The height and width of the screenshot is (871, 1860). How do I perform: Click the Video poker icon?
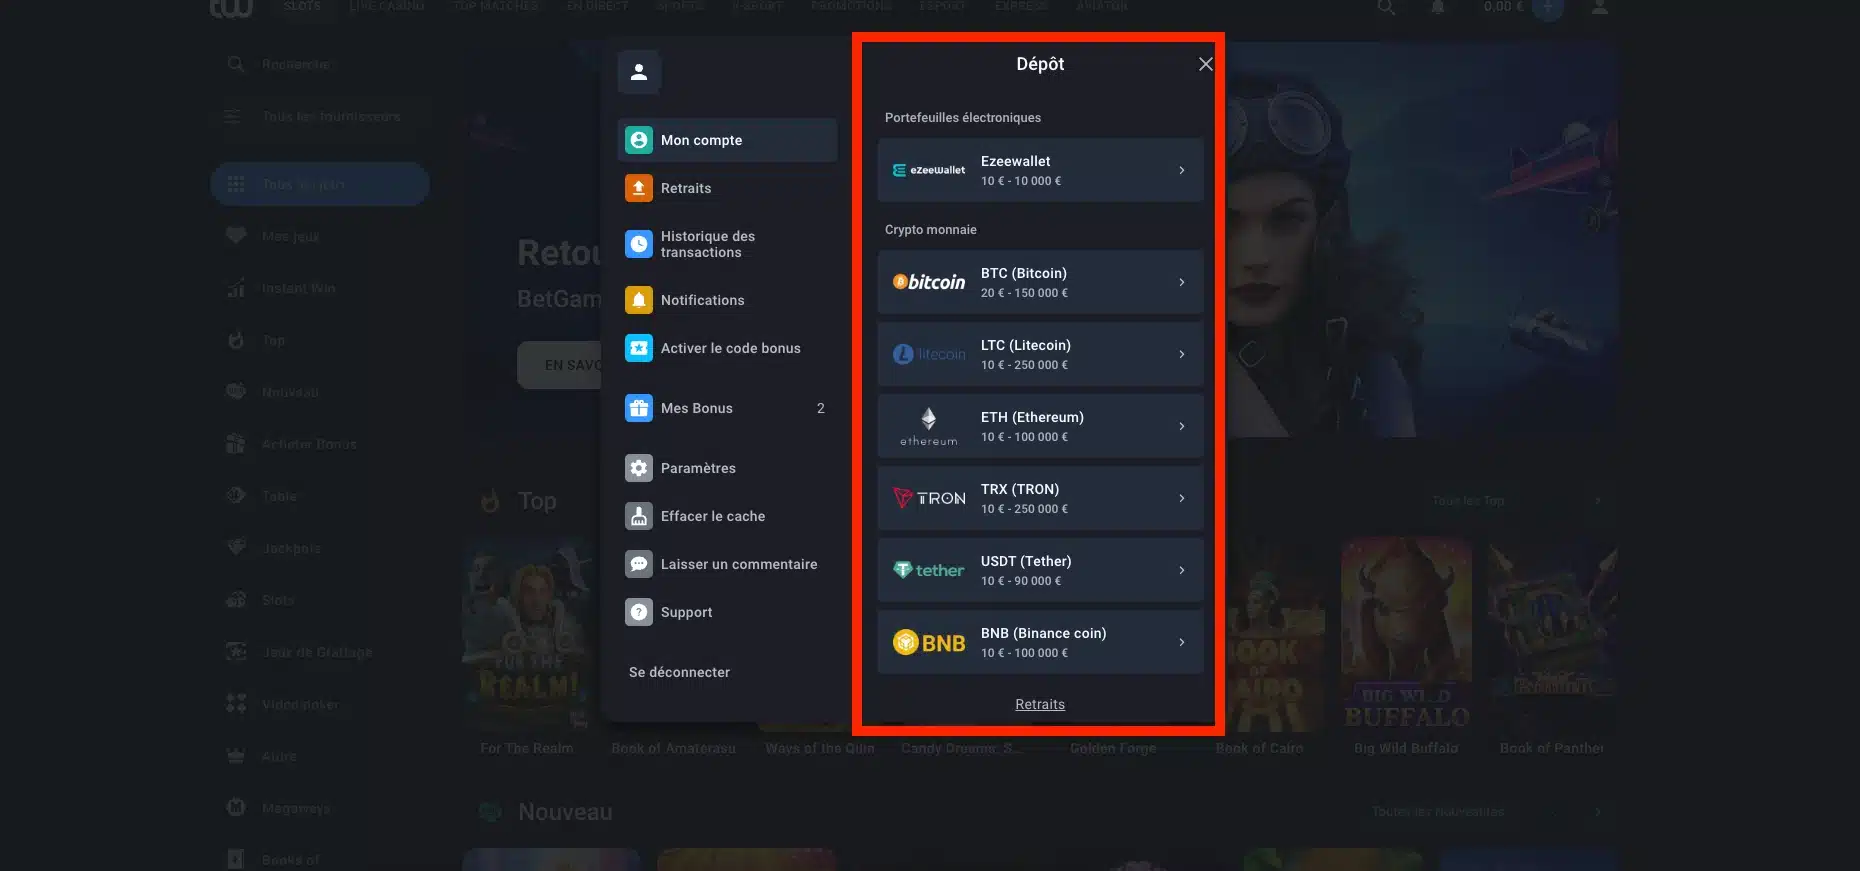236,704
